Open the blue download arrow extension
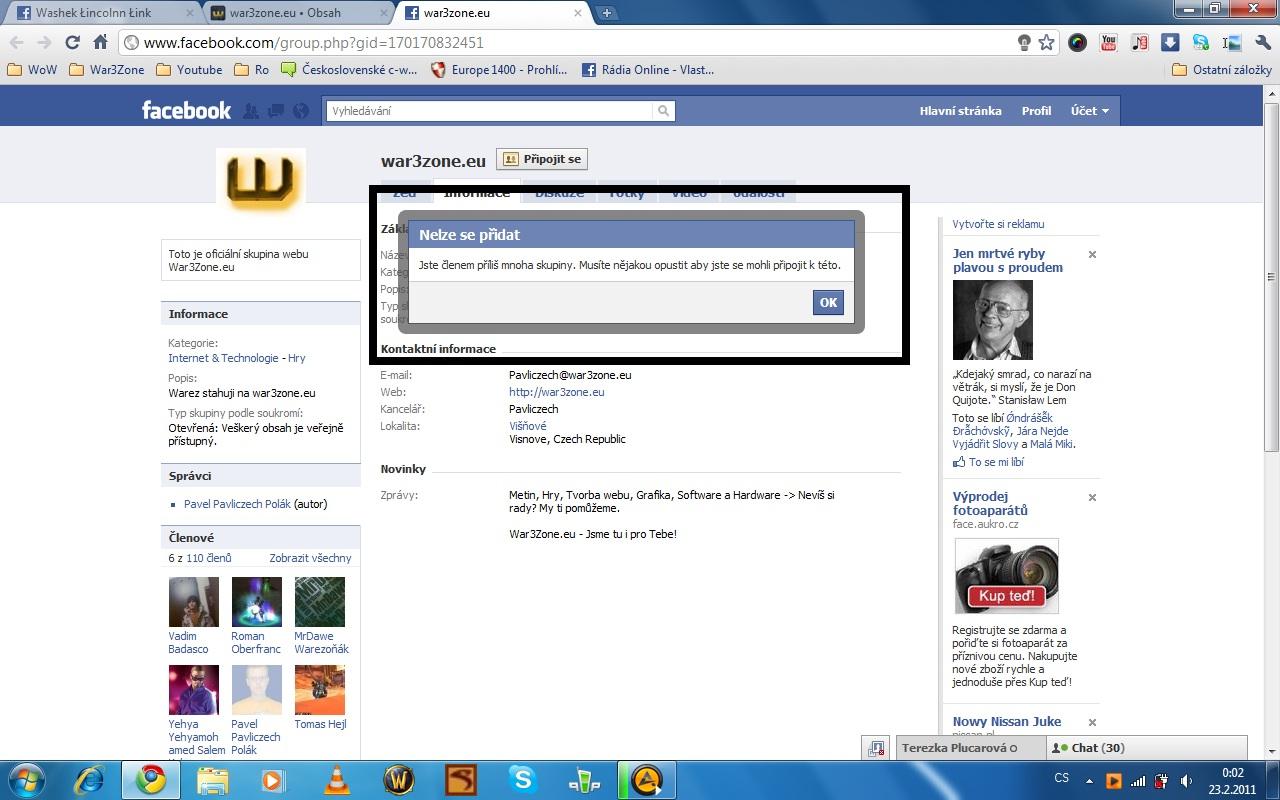Screen dimensions: 1280x800 (1170, 43)
